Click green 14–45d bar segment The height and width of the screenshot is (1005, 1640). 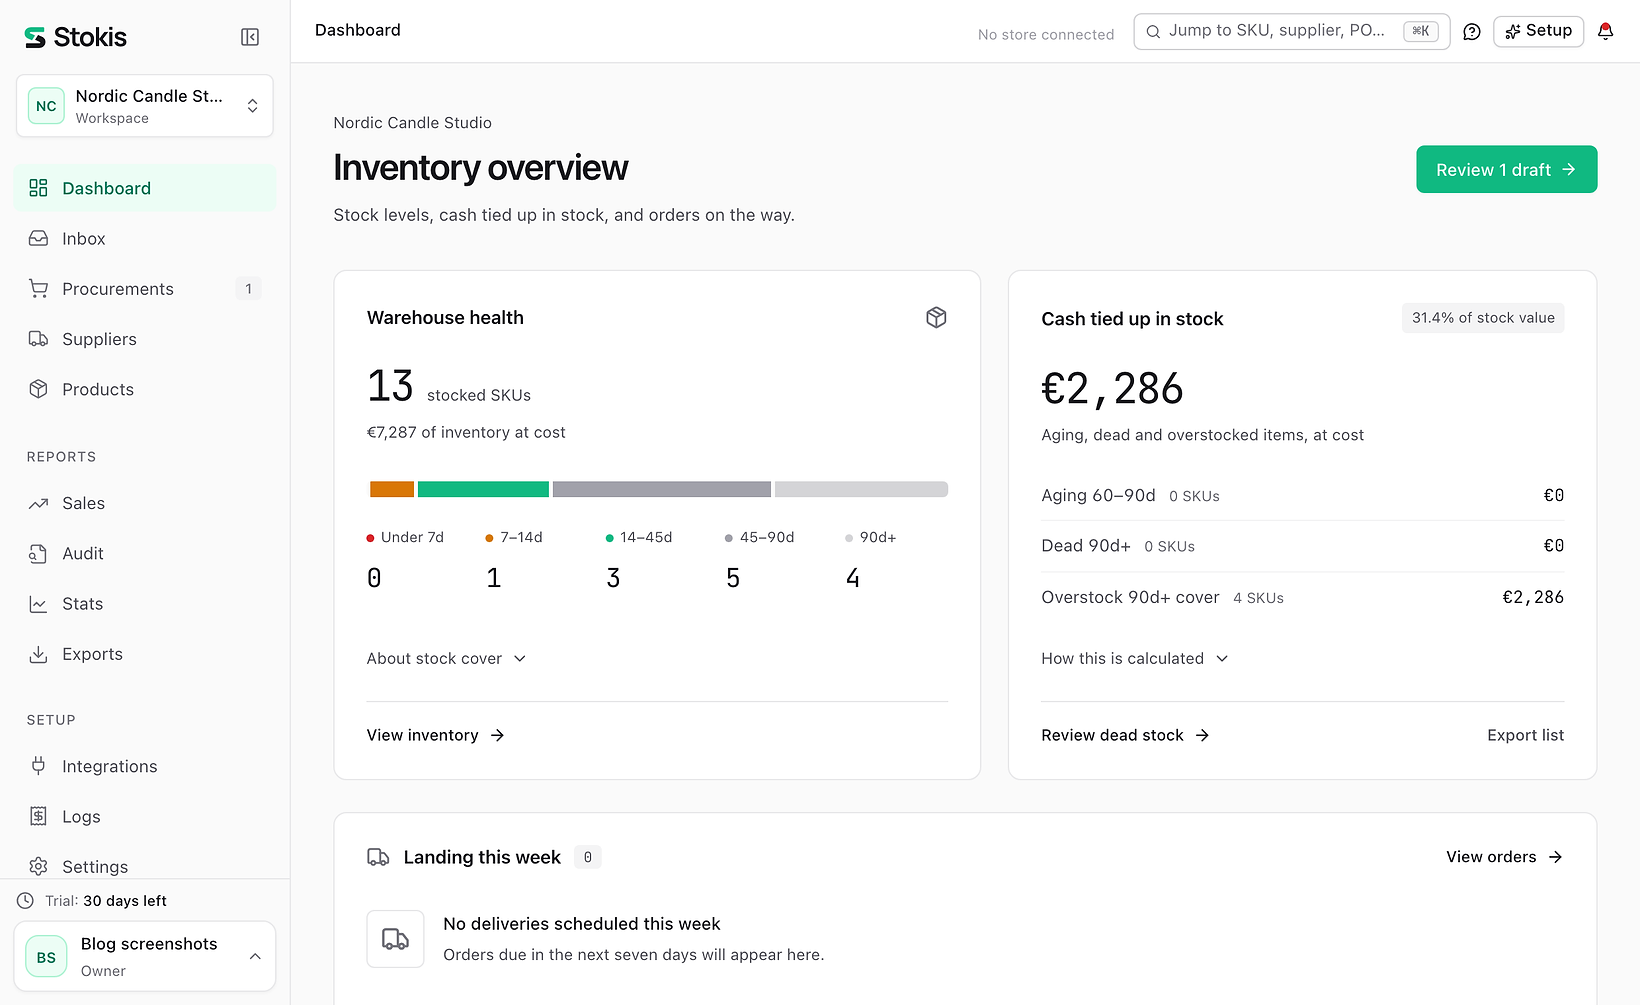click(x=483, y=489)
